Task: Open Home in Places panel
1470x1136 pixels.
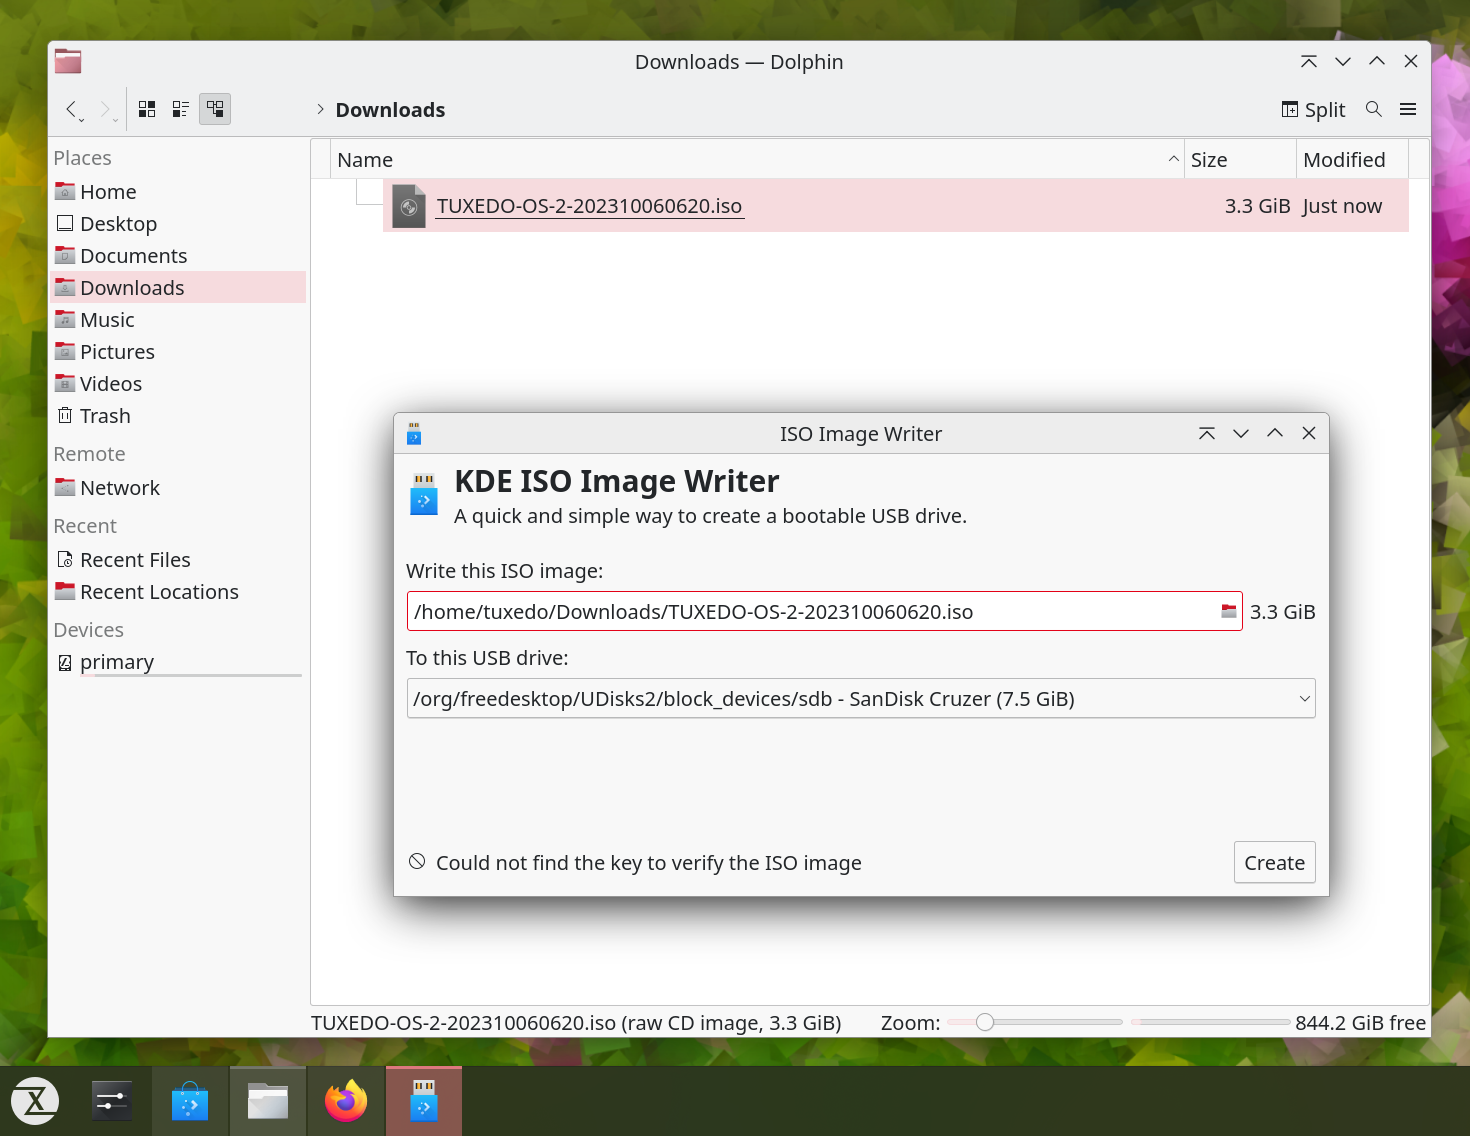Action: click(178, 192)
